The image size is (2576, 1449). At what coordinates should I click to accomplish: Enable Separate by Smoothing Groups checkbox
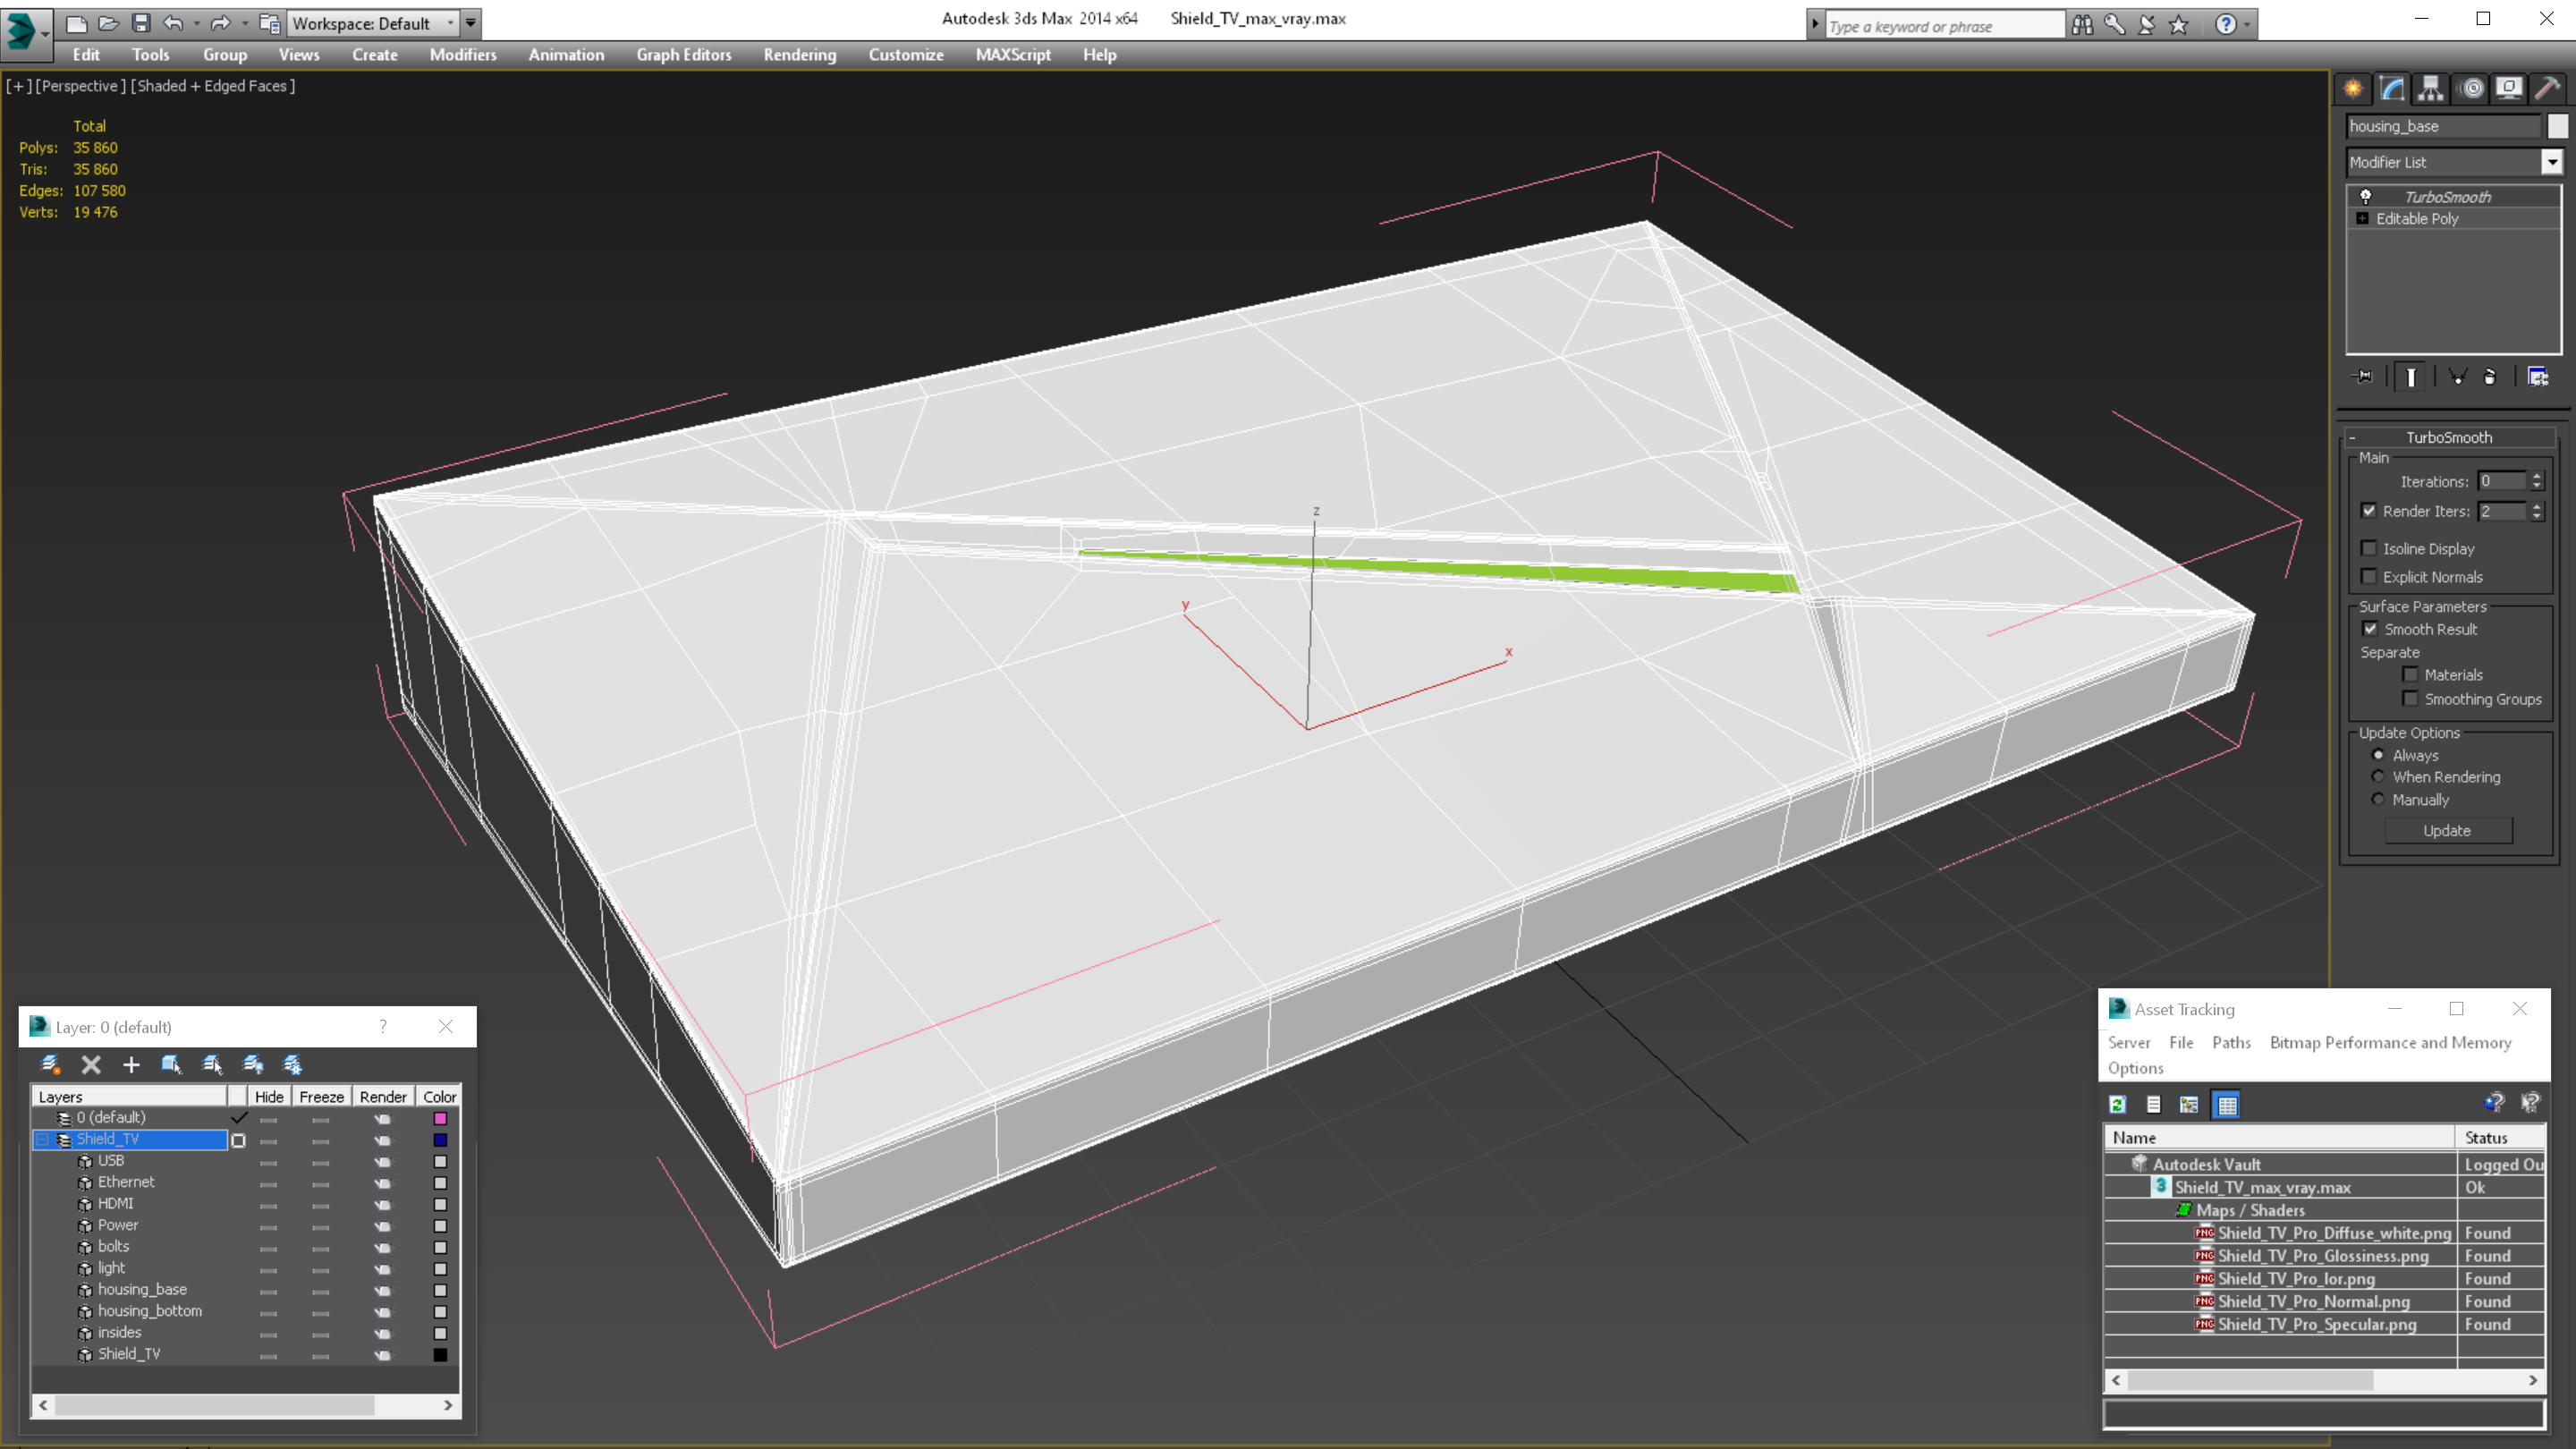point(2410,699)
